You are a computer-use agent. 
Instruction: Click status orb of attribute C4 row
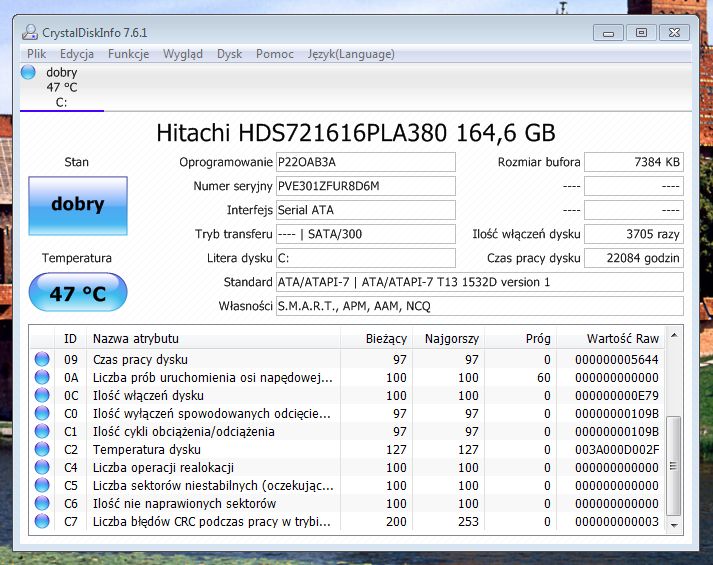[x=42, y=467]
